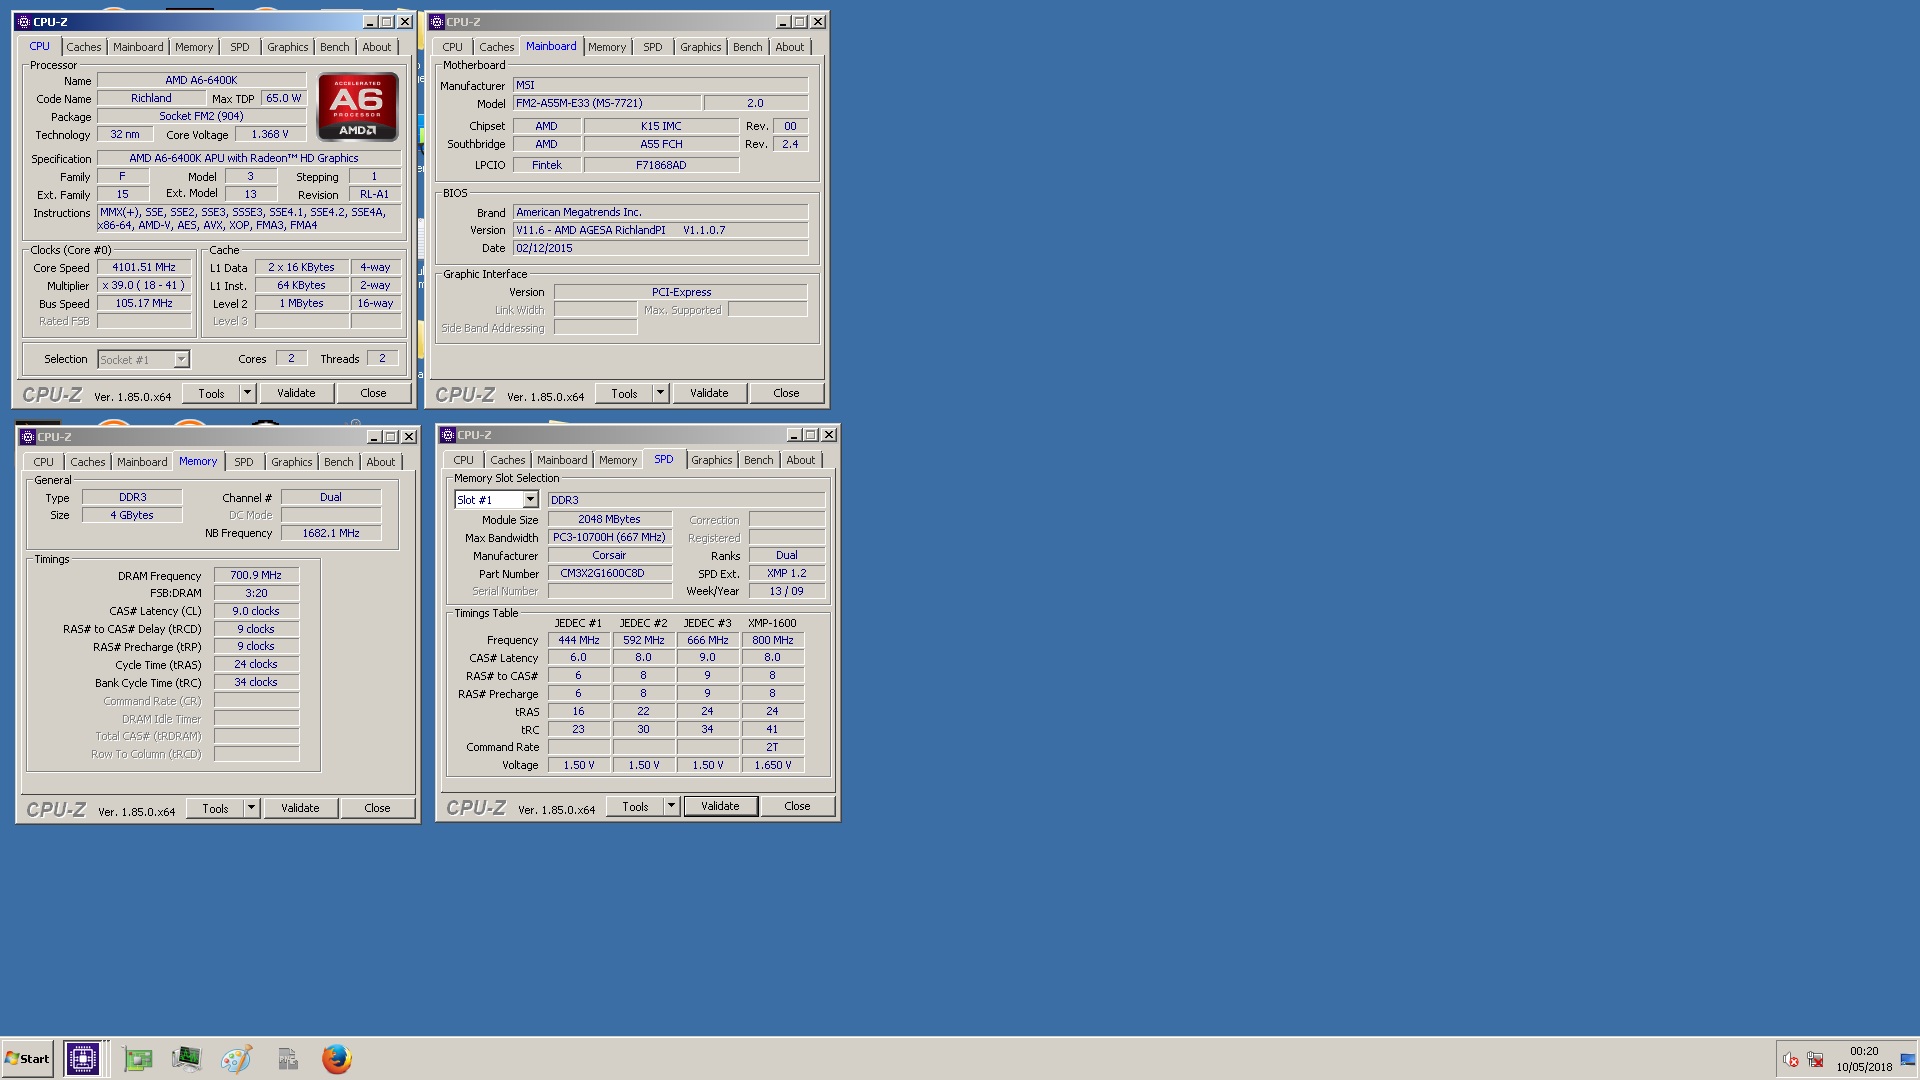Click Tools button in the Memory window

coord(216,808)
